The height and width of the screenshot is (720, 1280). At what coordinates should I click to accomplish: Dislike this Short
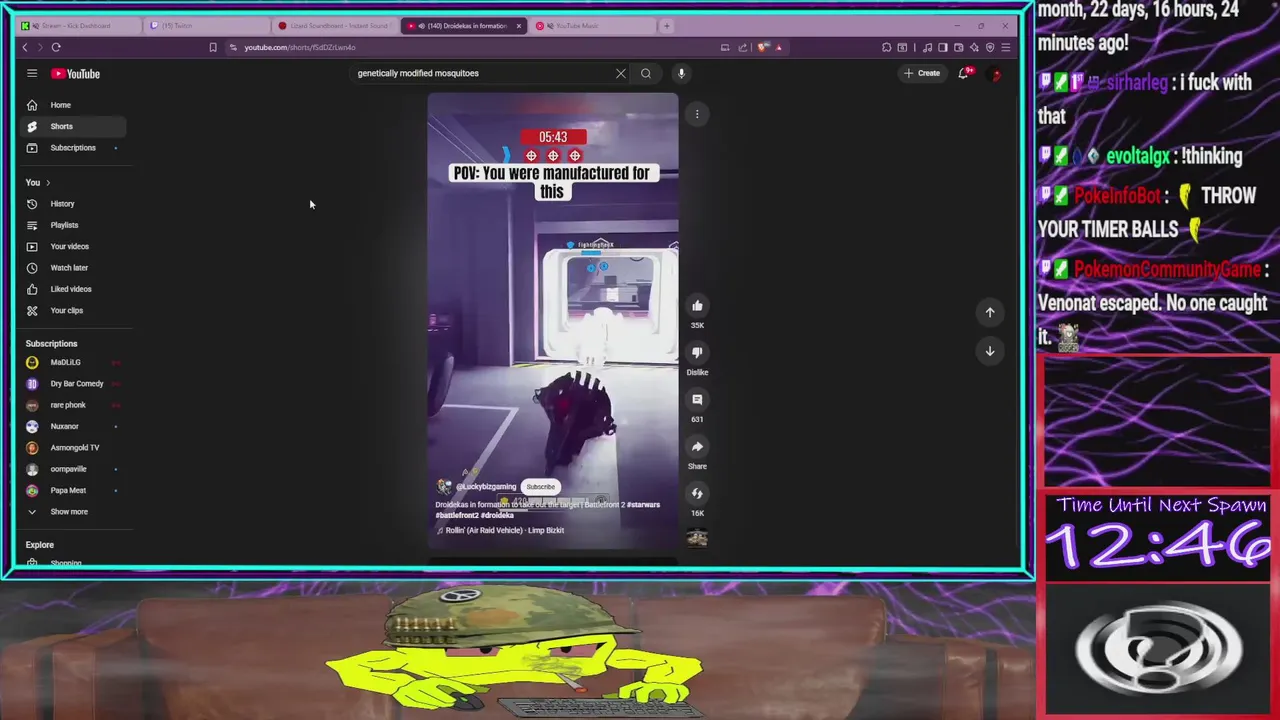pos(697,352)
